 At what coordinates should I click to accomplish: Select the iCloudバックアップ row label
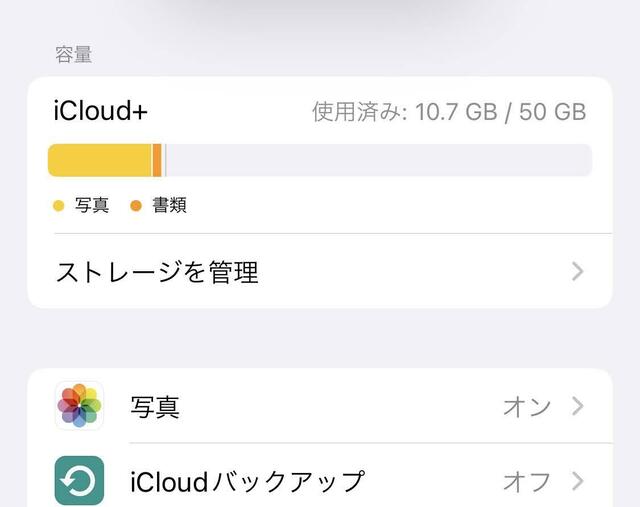tap(247, 482)
